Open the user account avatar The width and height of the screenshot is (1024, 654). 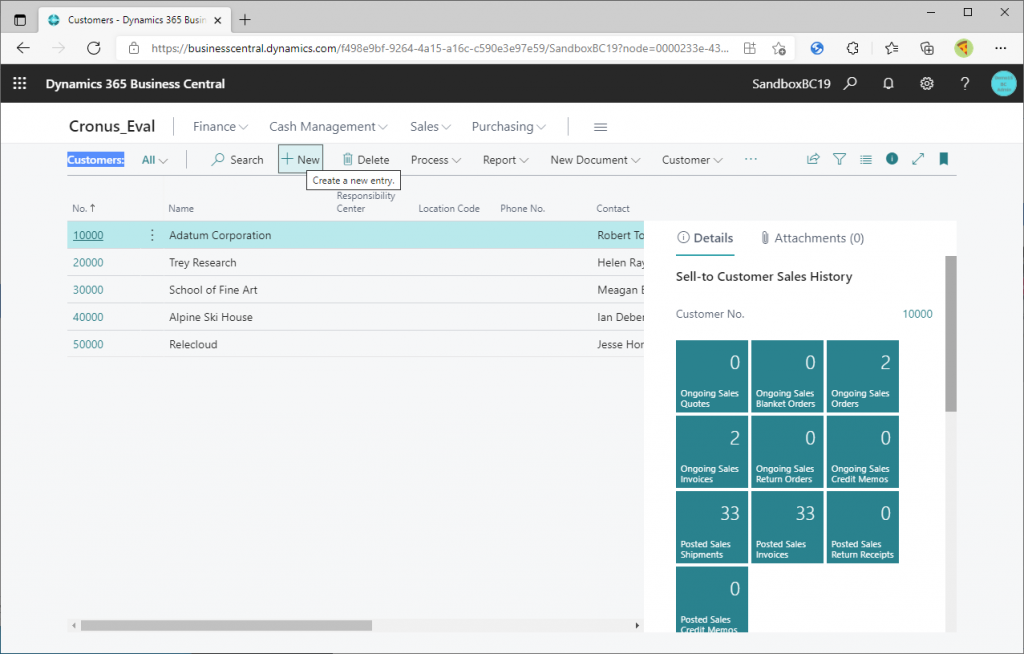point(1003,84)
